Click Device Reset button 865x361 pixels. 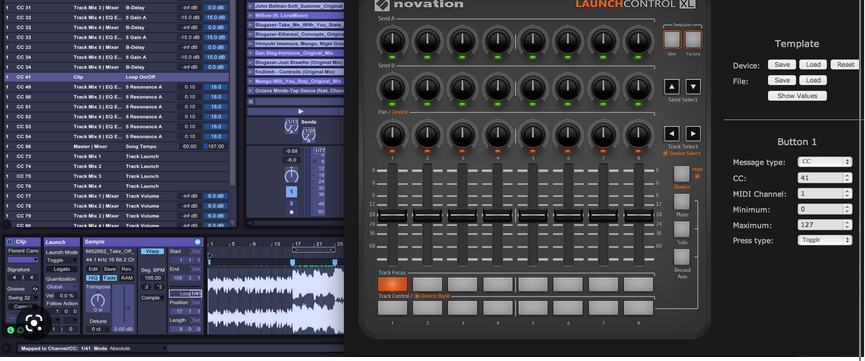845,65
